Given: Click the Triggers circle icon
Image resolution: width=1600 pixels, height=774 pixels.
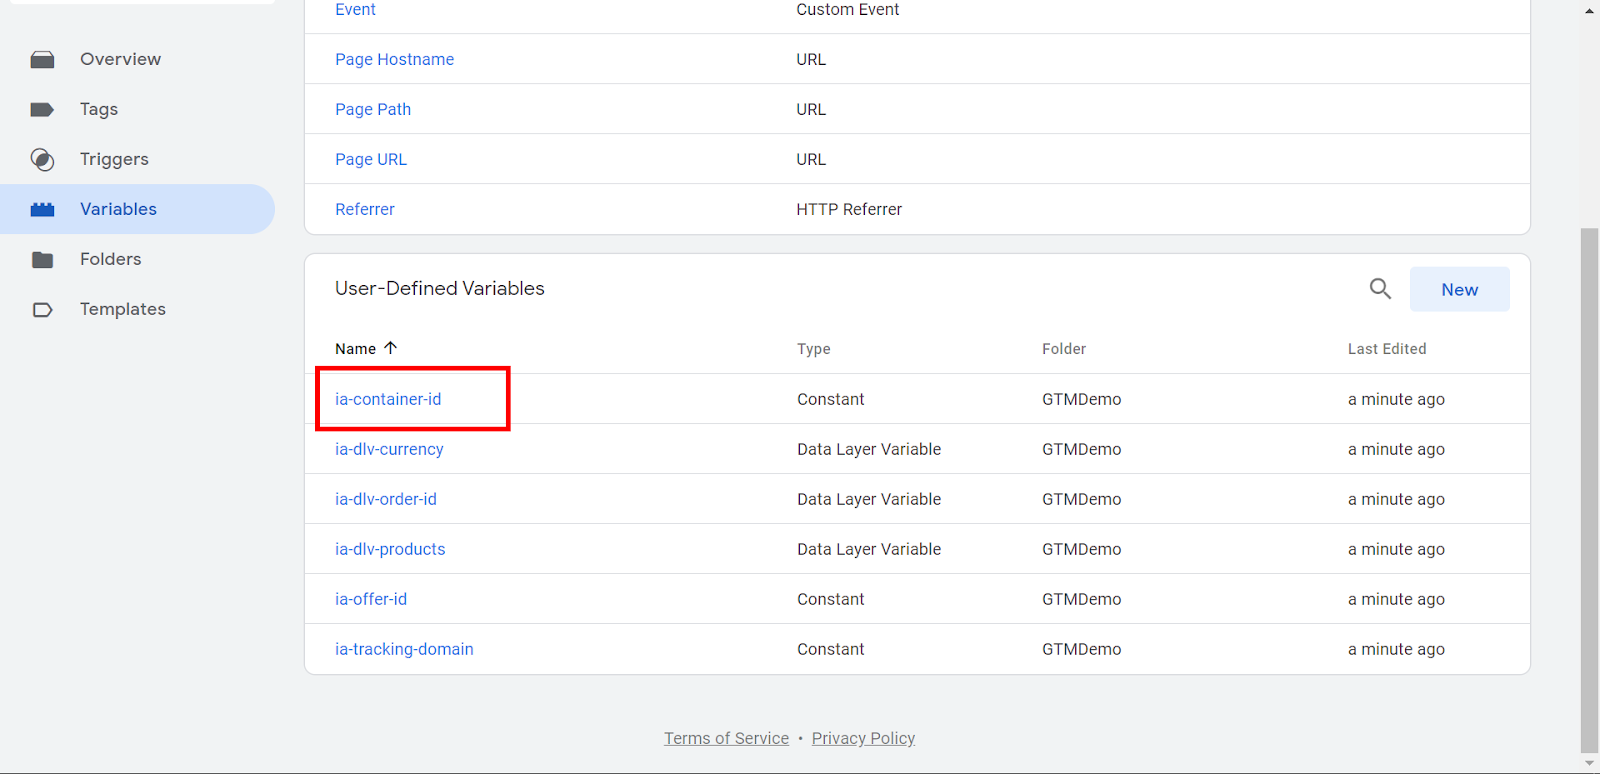Looking at the screenshot, I should pos(42,160).
